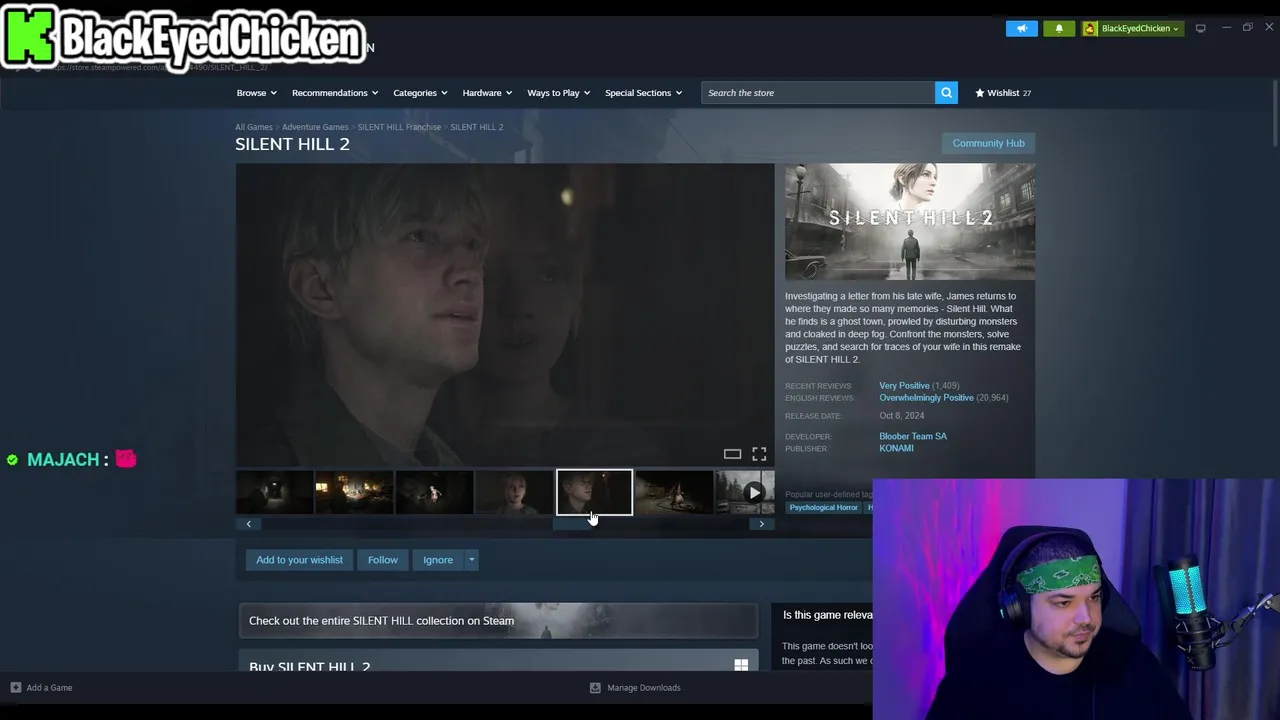Click the store search magnifier button

tap(946, 93)
